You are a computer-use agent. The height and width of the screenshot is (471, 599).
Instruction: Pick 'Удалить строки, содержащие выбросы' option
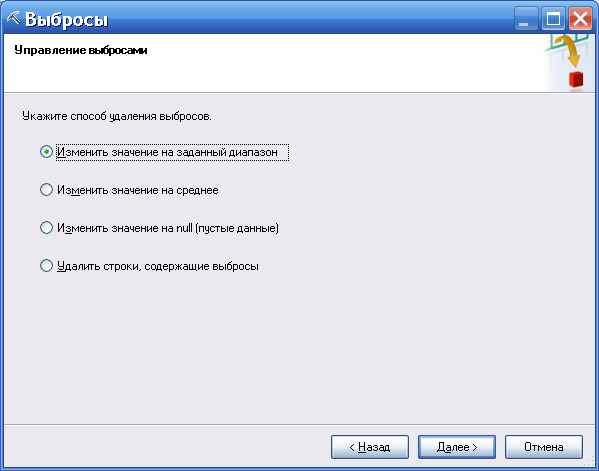click(x=46, y=266)
